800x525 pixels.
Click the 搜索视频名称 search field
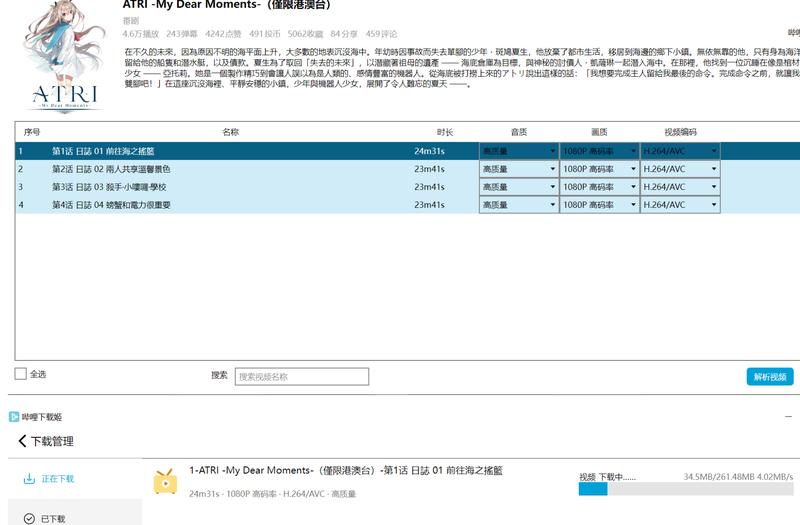point(302,377)
